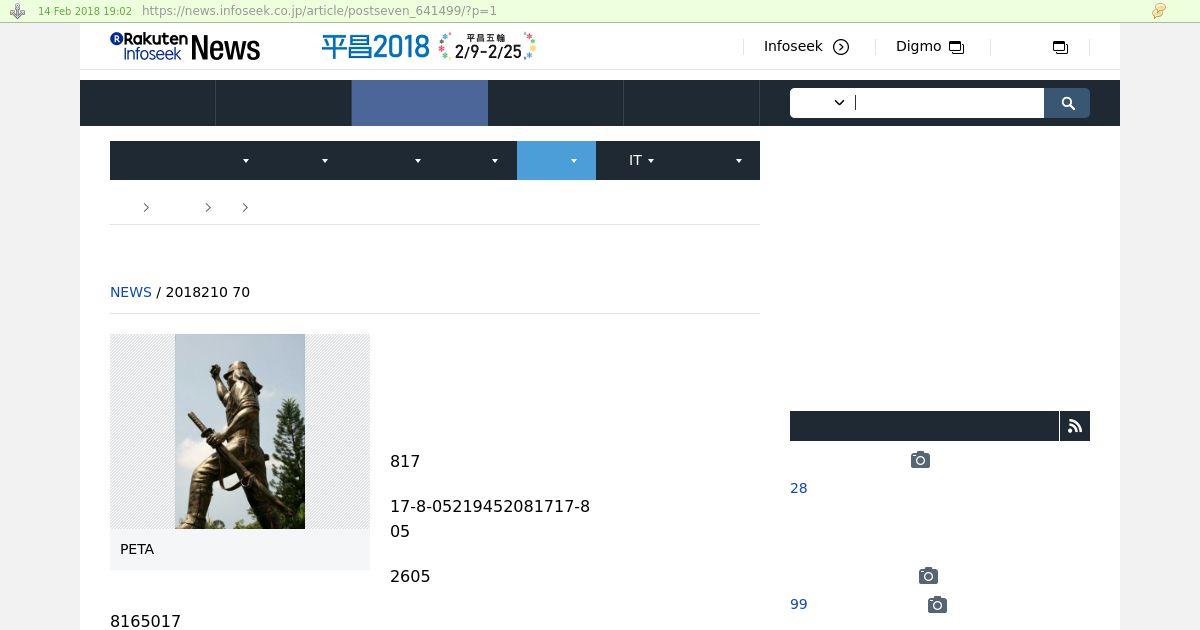Click the Rakuten Infoseek News logo
The width and height of the screenshot is (1200, 630).
click(185, 46)
